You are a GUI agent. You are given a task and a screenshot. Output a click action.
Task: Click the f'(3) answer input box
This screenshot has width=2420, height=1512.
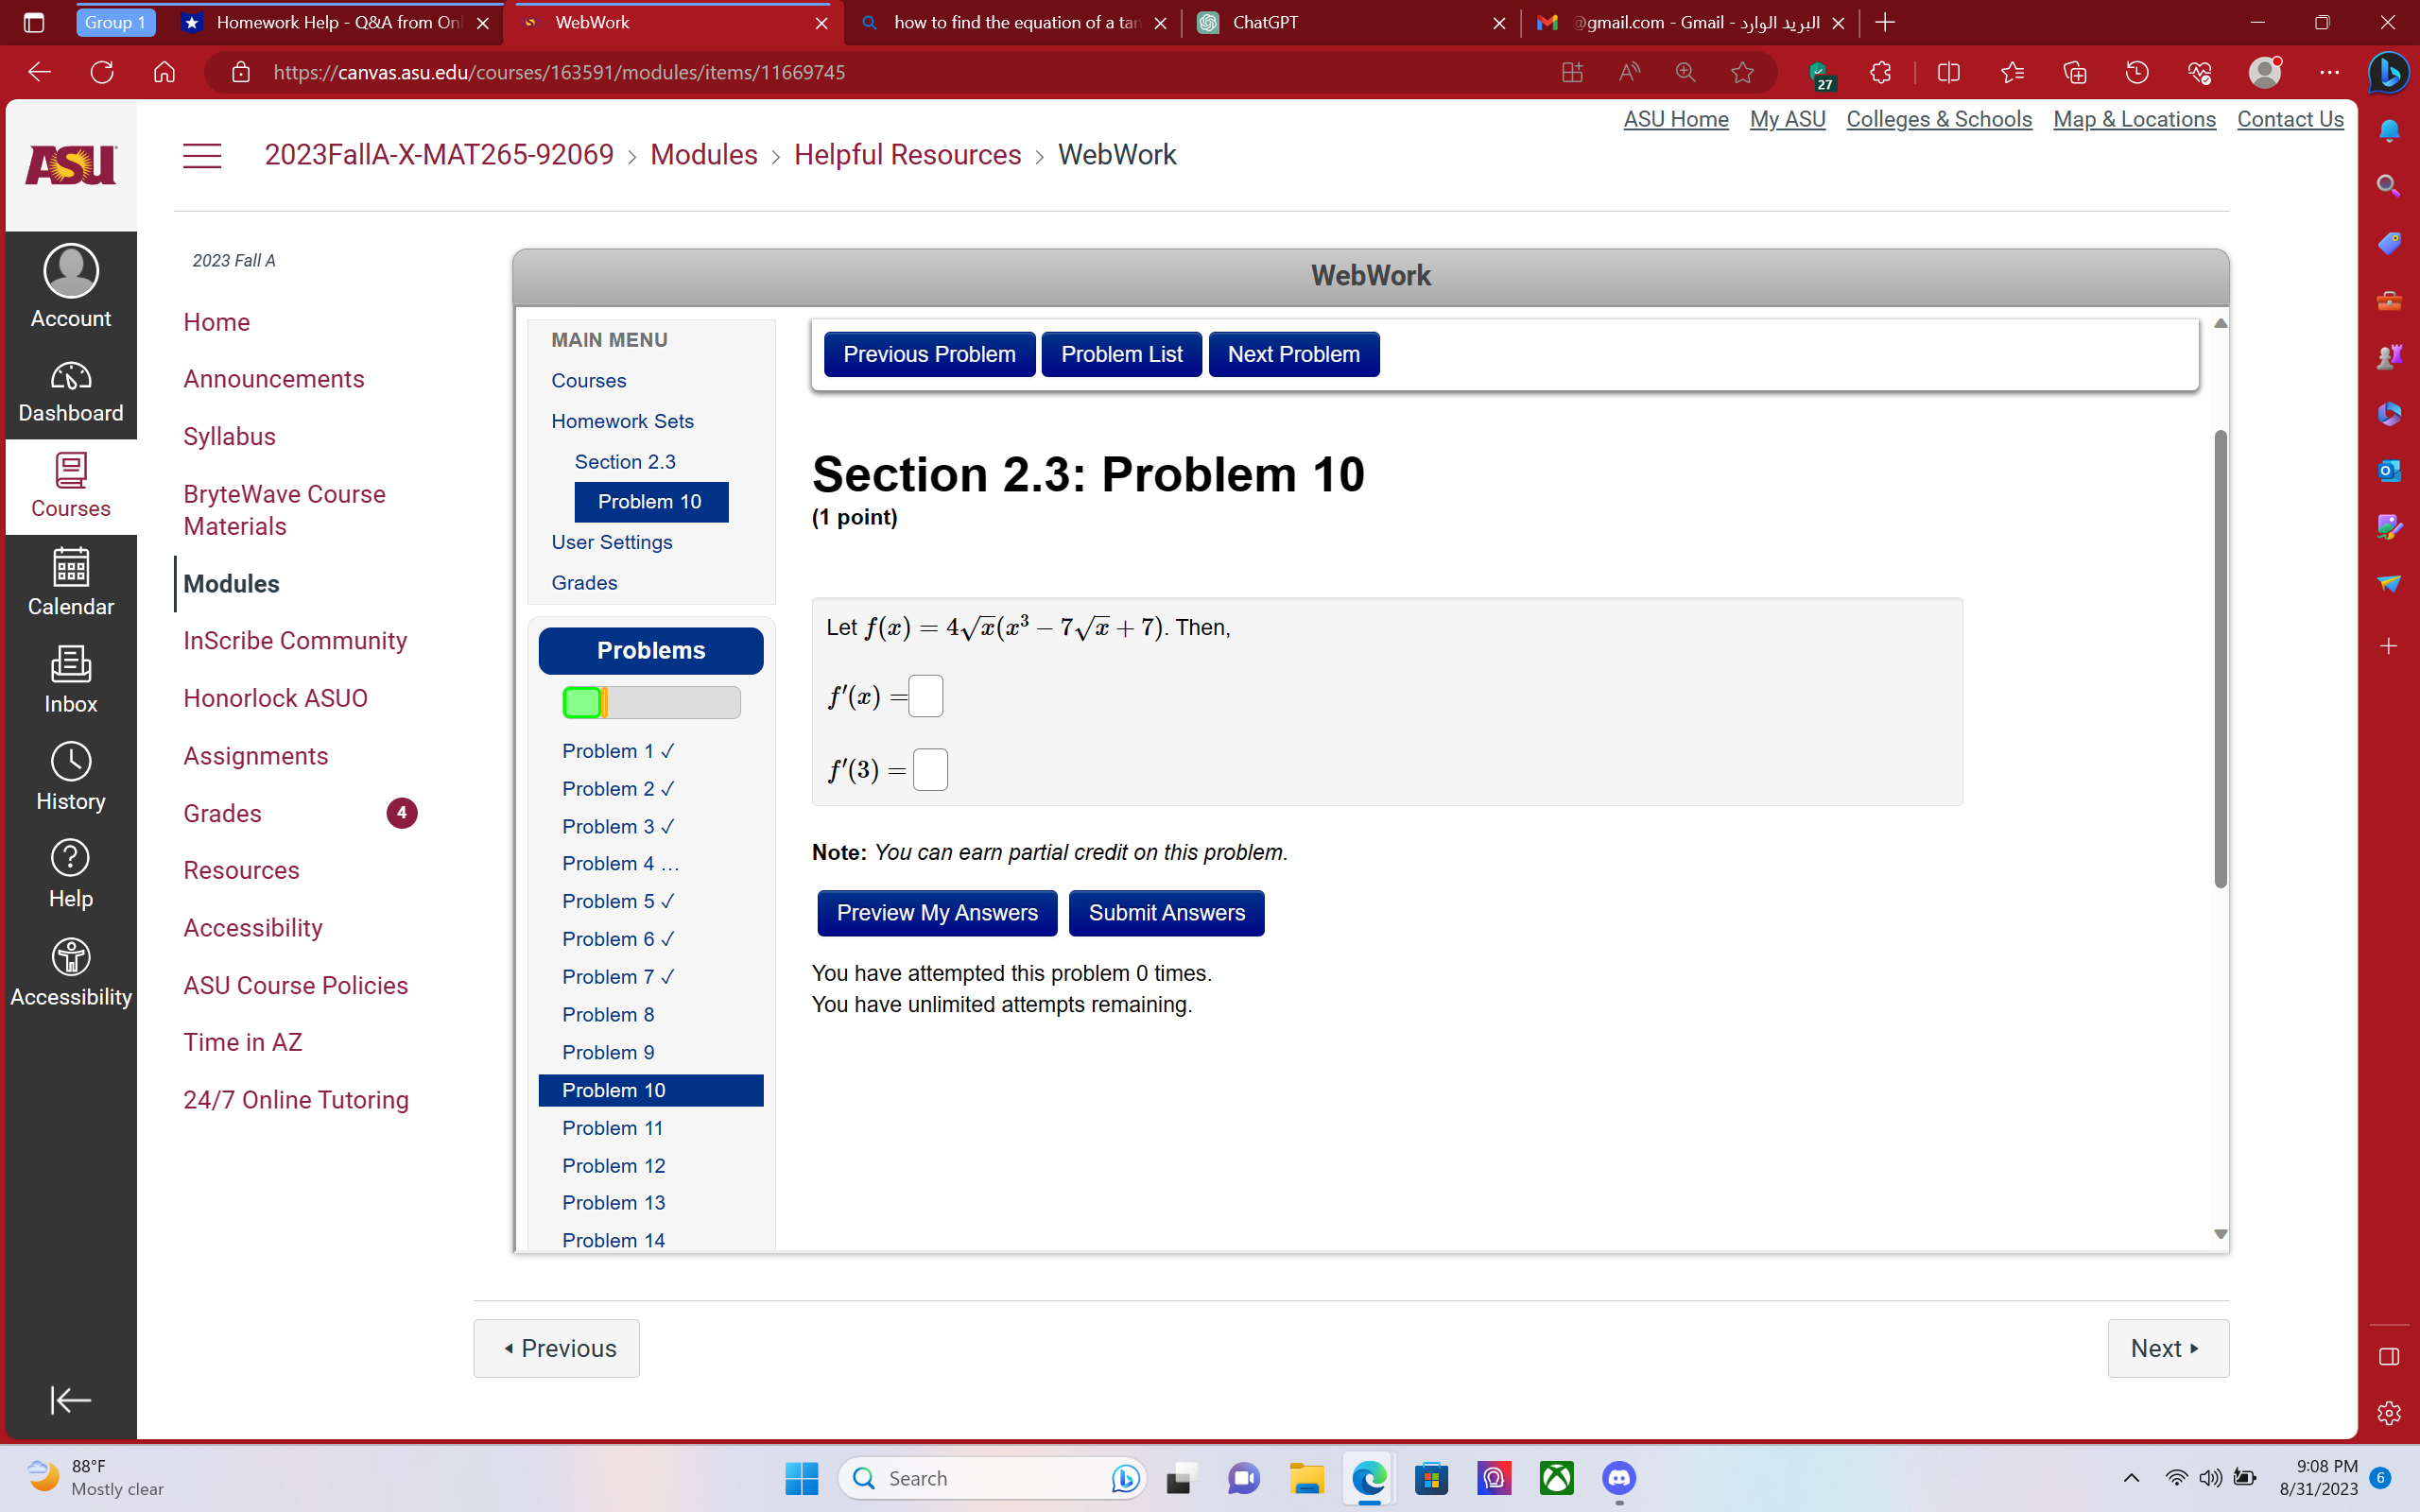point(930,768)
